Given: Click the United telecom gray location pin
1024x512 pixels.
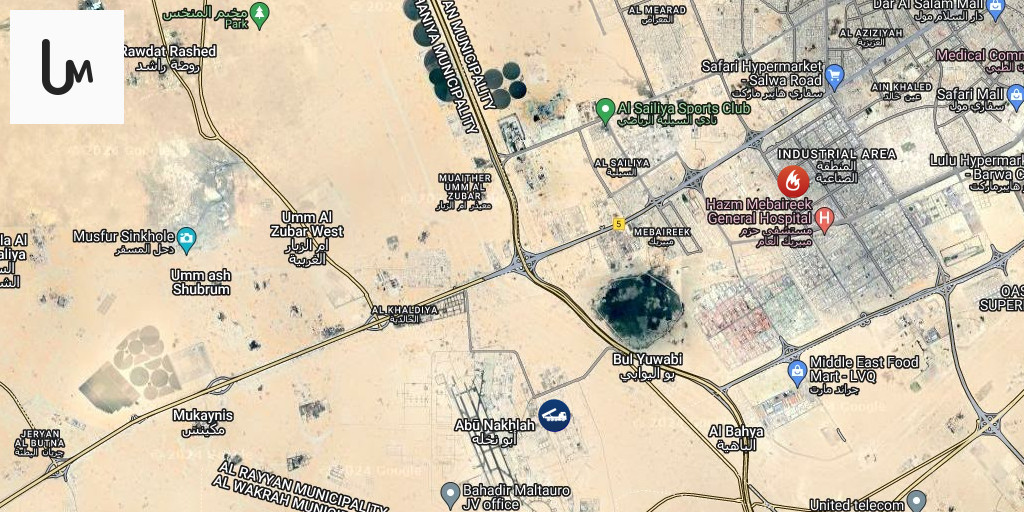Looking at the screenshot, I should click(916, 501).
